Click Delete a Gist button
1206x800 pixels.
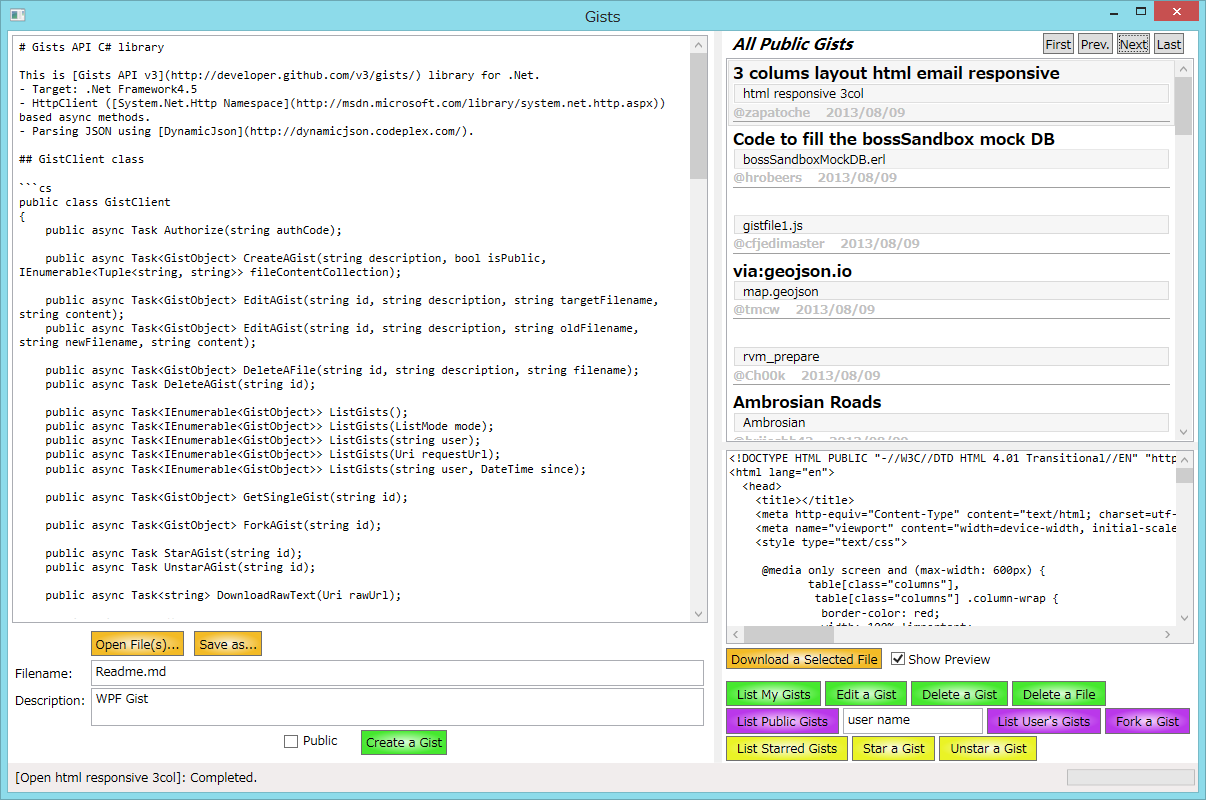click(959, 694)
